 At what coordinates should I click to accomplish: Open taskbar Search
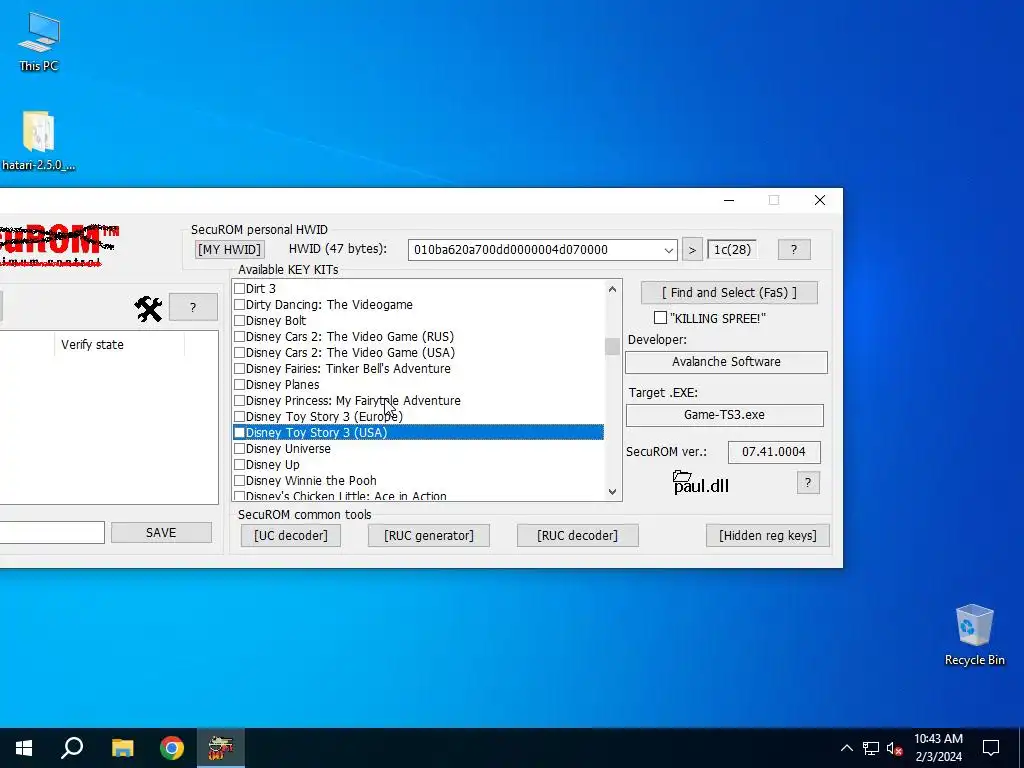72,748
